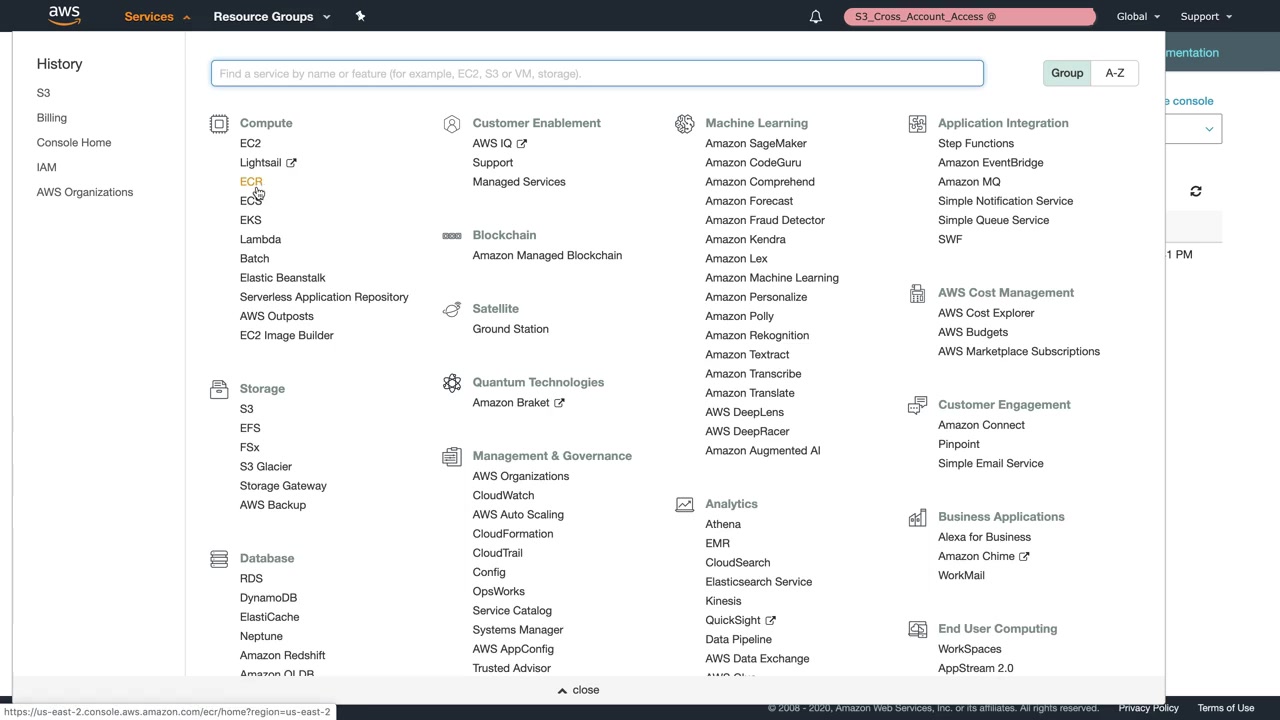The image size is (1280, 720).
Task: Switch service view to Group
Action: click(1067, 73)
